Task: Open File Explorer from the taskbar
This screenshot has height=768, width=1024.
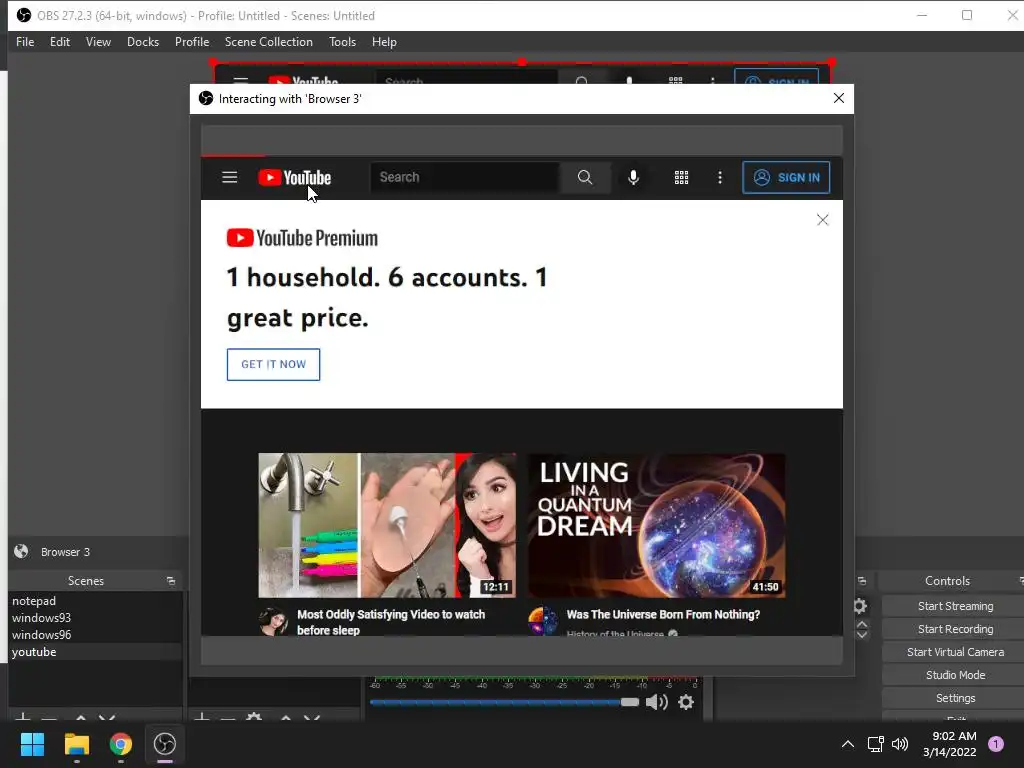Action: pos(76,744)
